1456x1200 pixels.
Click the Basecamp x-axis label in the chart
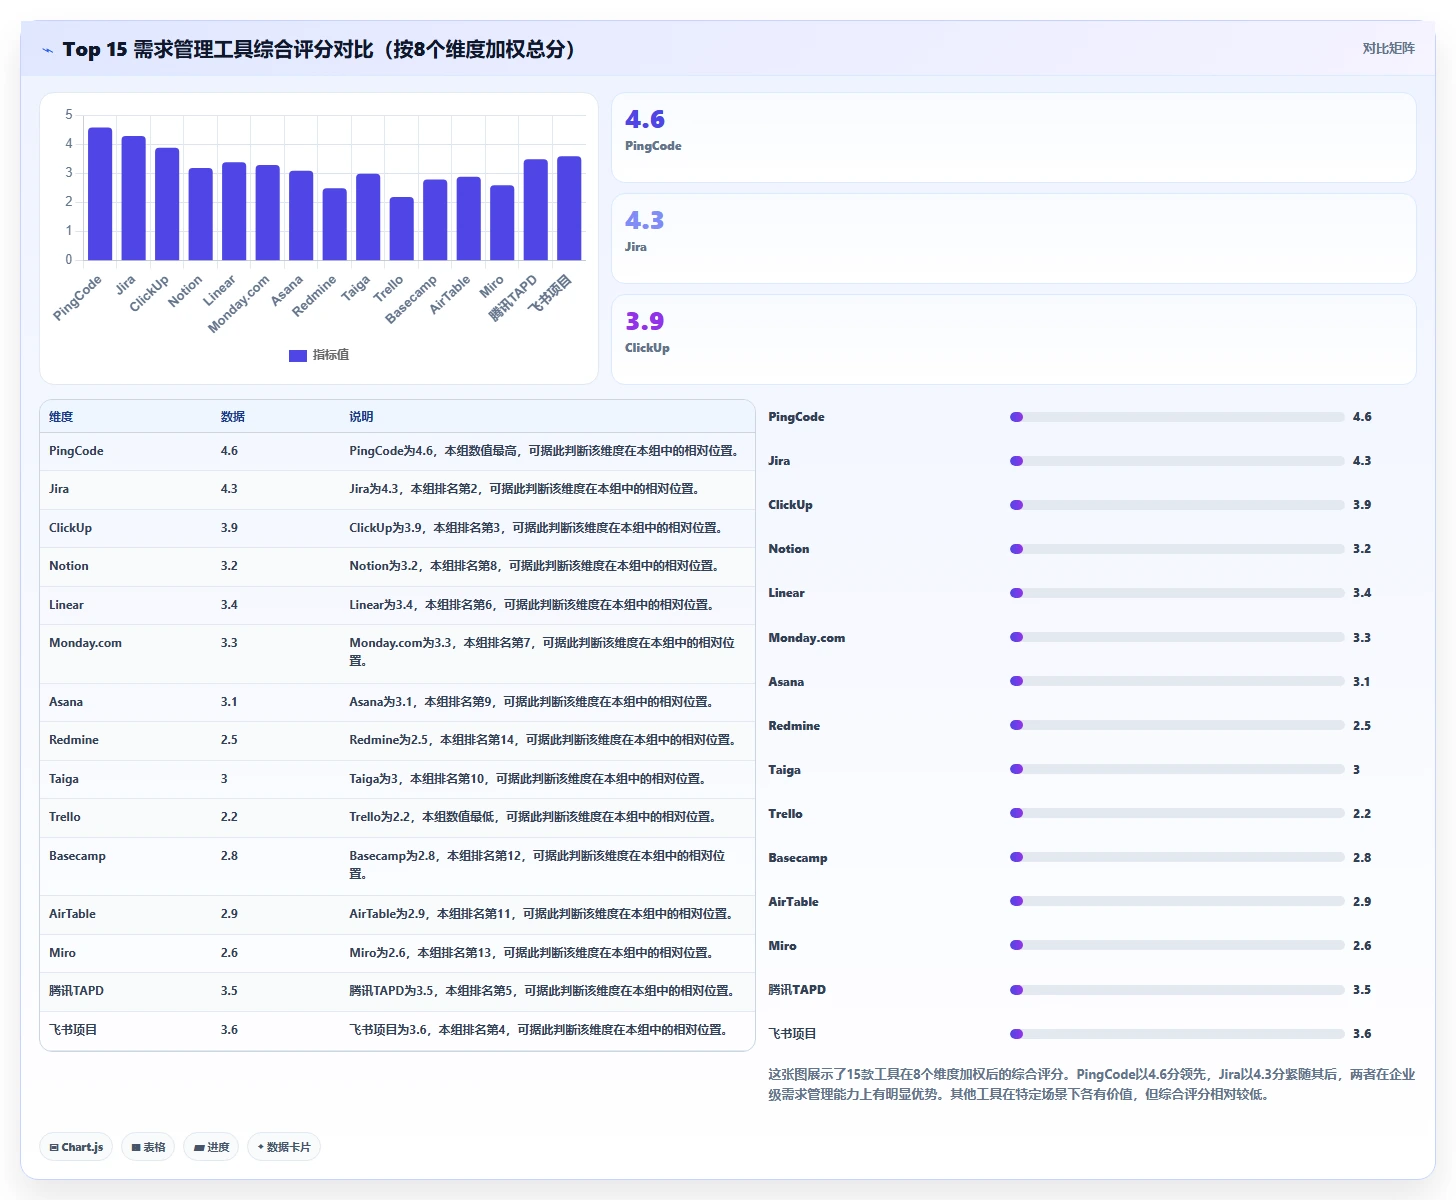(412, 299)
